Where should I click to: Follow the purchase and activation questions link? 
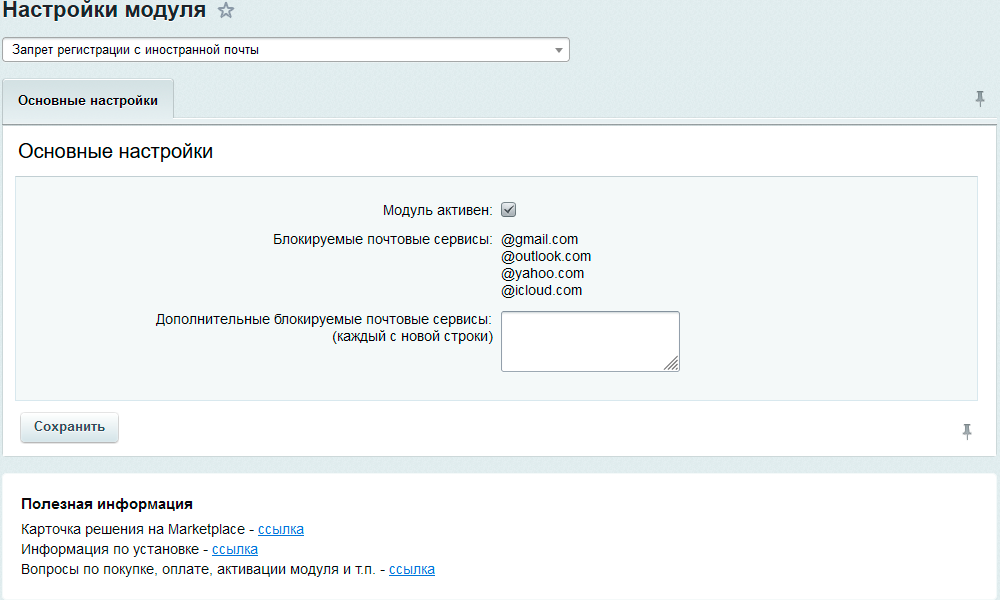tap(412, 569)
